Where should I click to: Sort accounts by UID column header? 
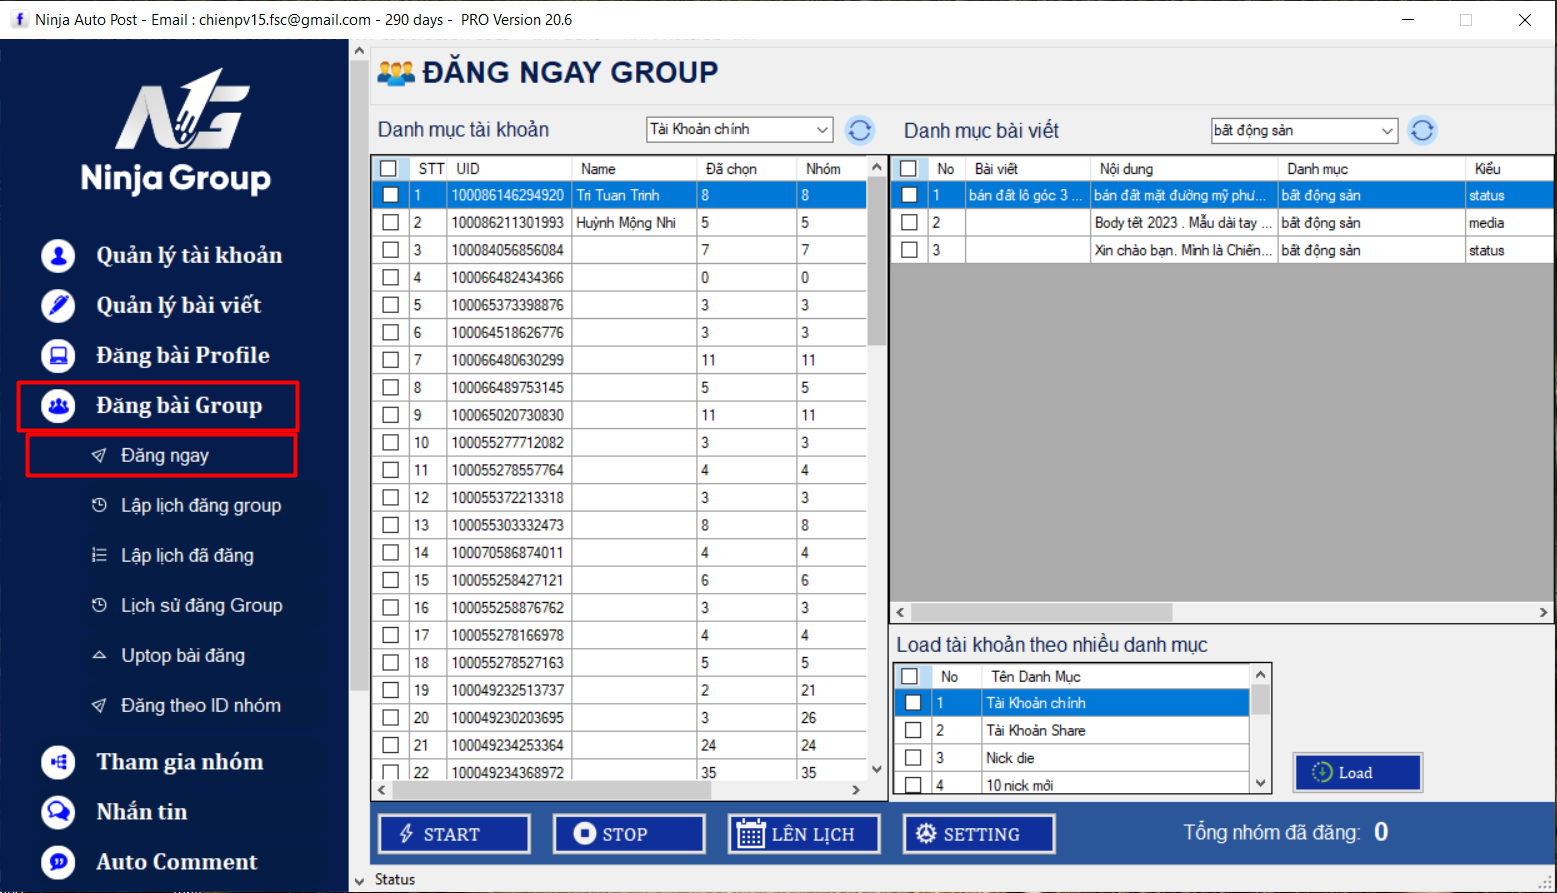coord(509,168)
